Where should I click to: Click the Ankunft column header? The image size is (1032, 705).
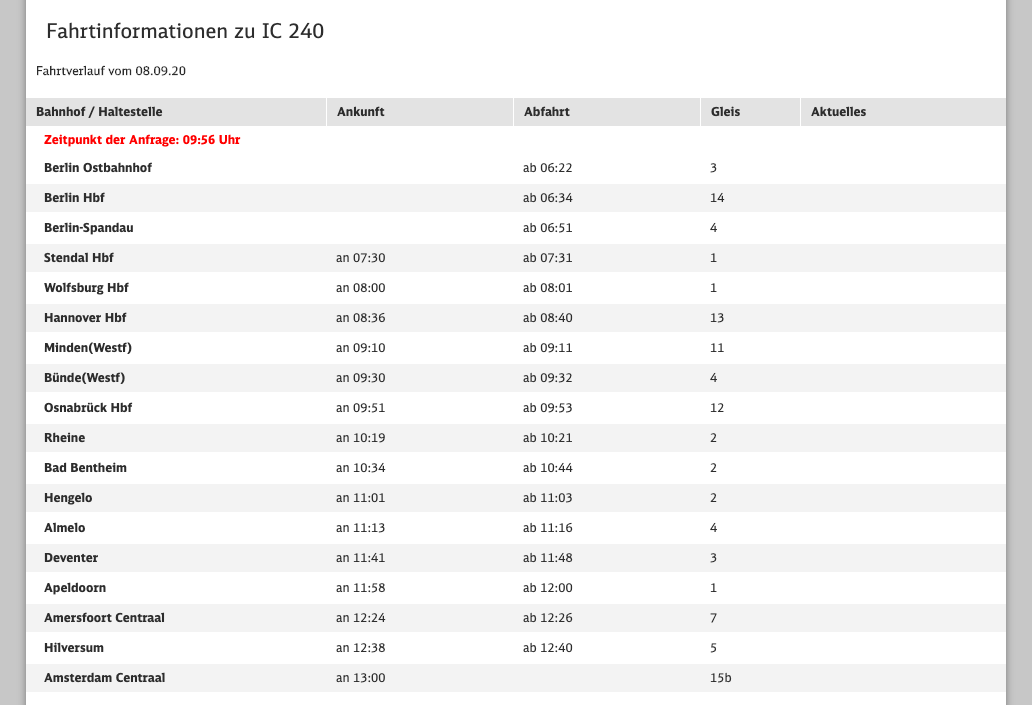pyautogui.click(x=360, y=112)
